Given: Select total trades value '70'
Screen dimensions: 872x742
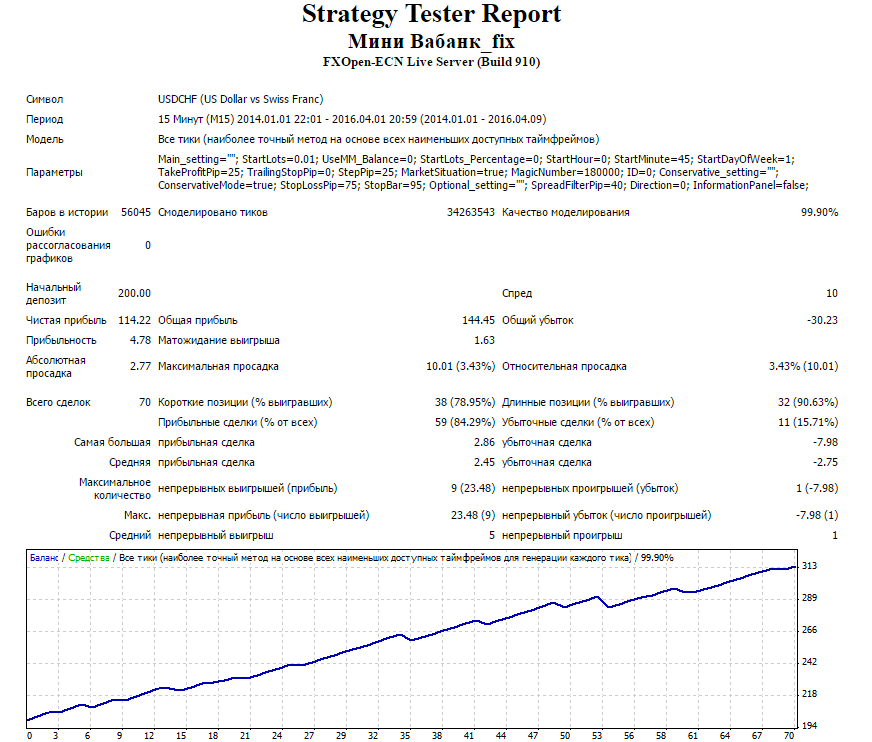Looking at the screenshot, I should click(x=145, y=402).
